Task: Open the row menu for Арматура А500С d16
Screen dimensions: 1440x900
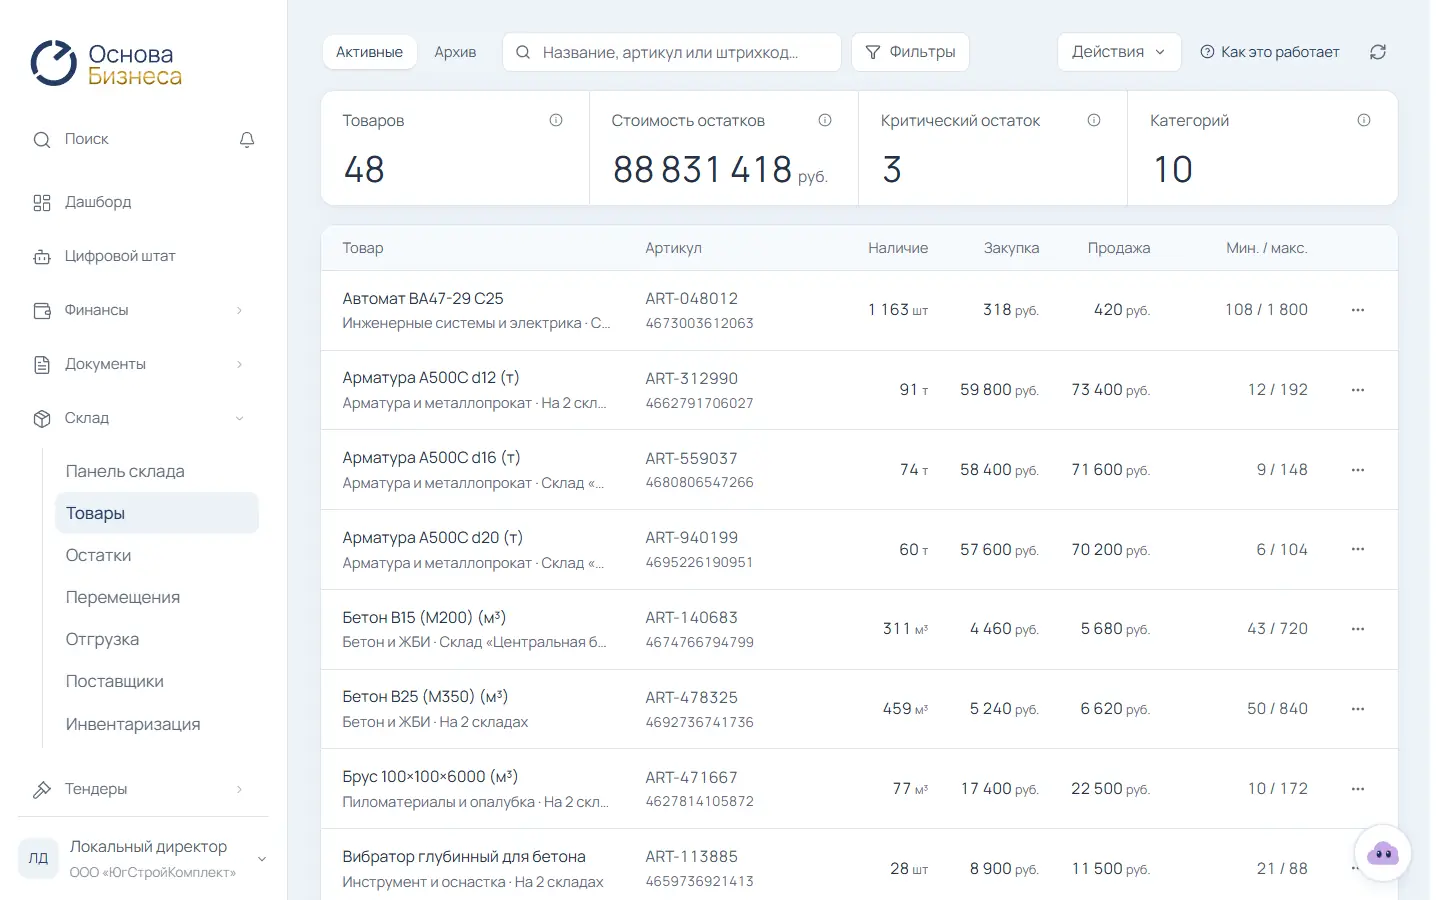Action: click(x=1358, y=470)
